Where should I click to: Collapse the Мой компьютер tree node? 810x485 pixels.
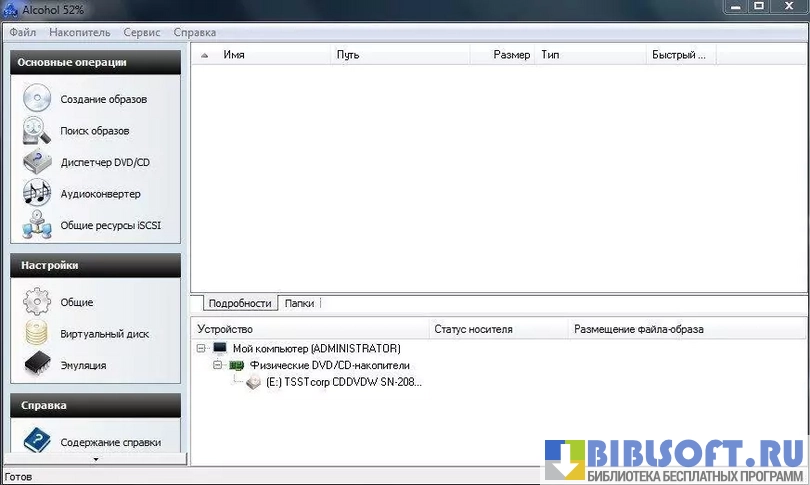pyautogui.click(x=201, y=349)
